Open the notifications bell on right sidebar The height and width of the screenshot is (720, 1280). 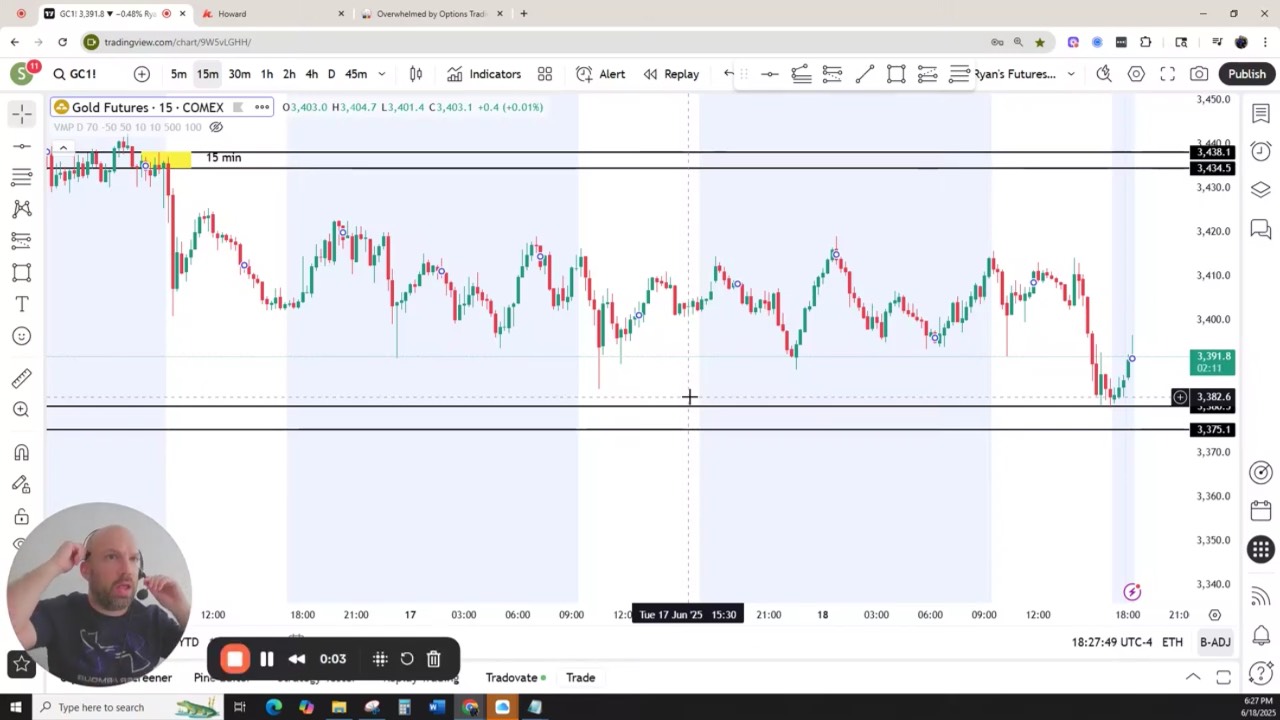(x=1260, y=636)
